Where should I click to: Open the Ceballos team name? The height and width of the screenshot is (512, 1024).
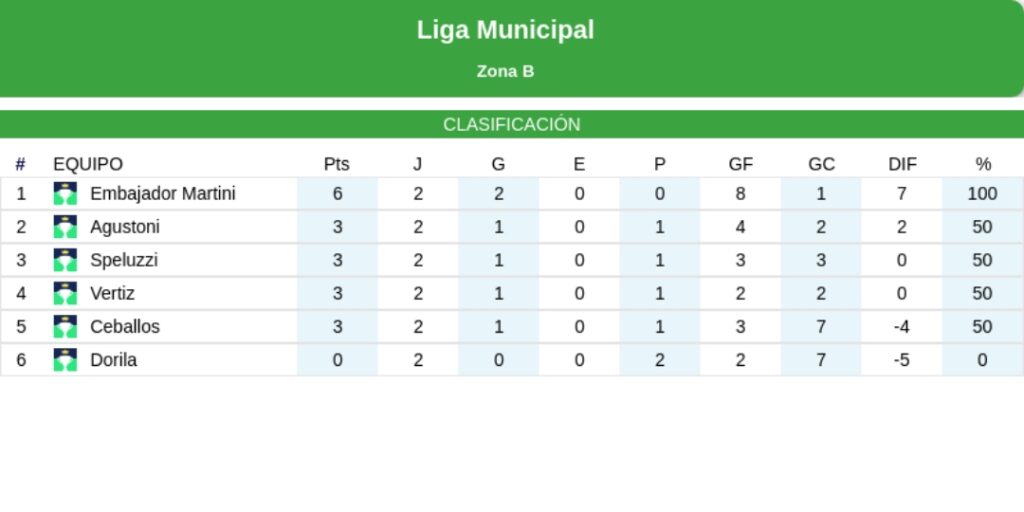point(125,327)
